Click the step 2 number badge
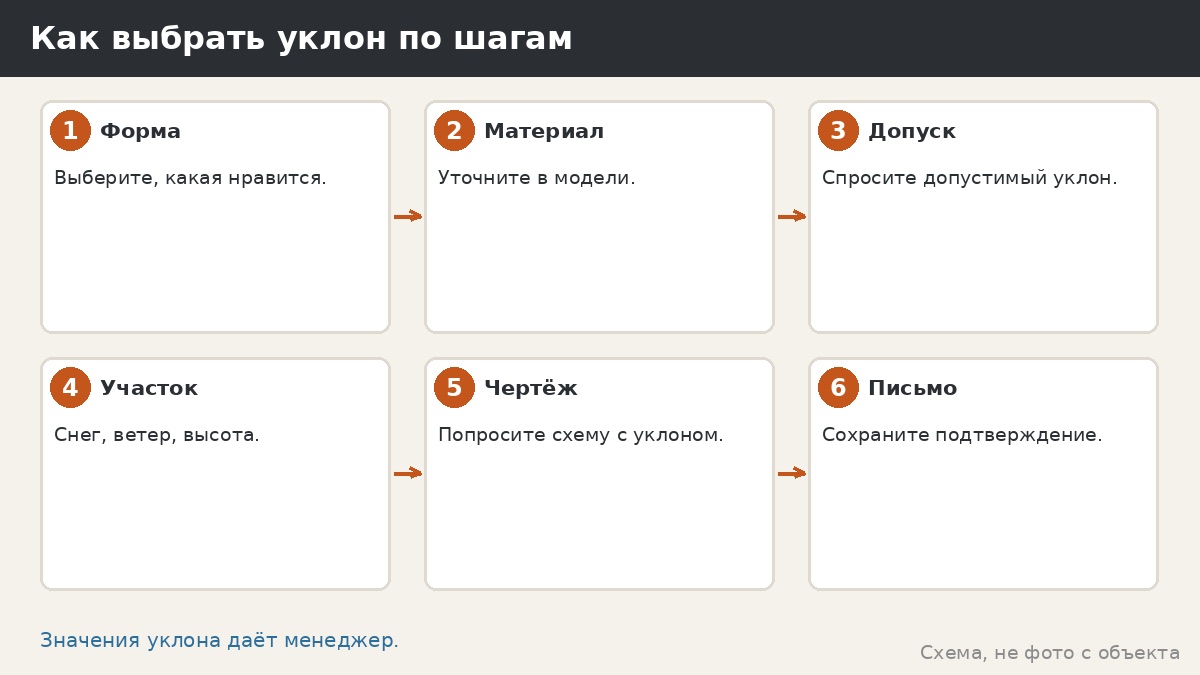Screen dimensions: 1200x675 454,131
